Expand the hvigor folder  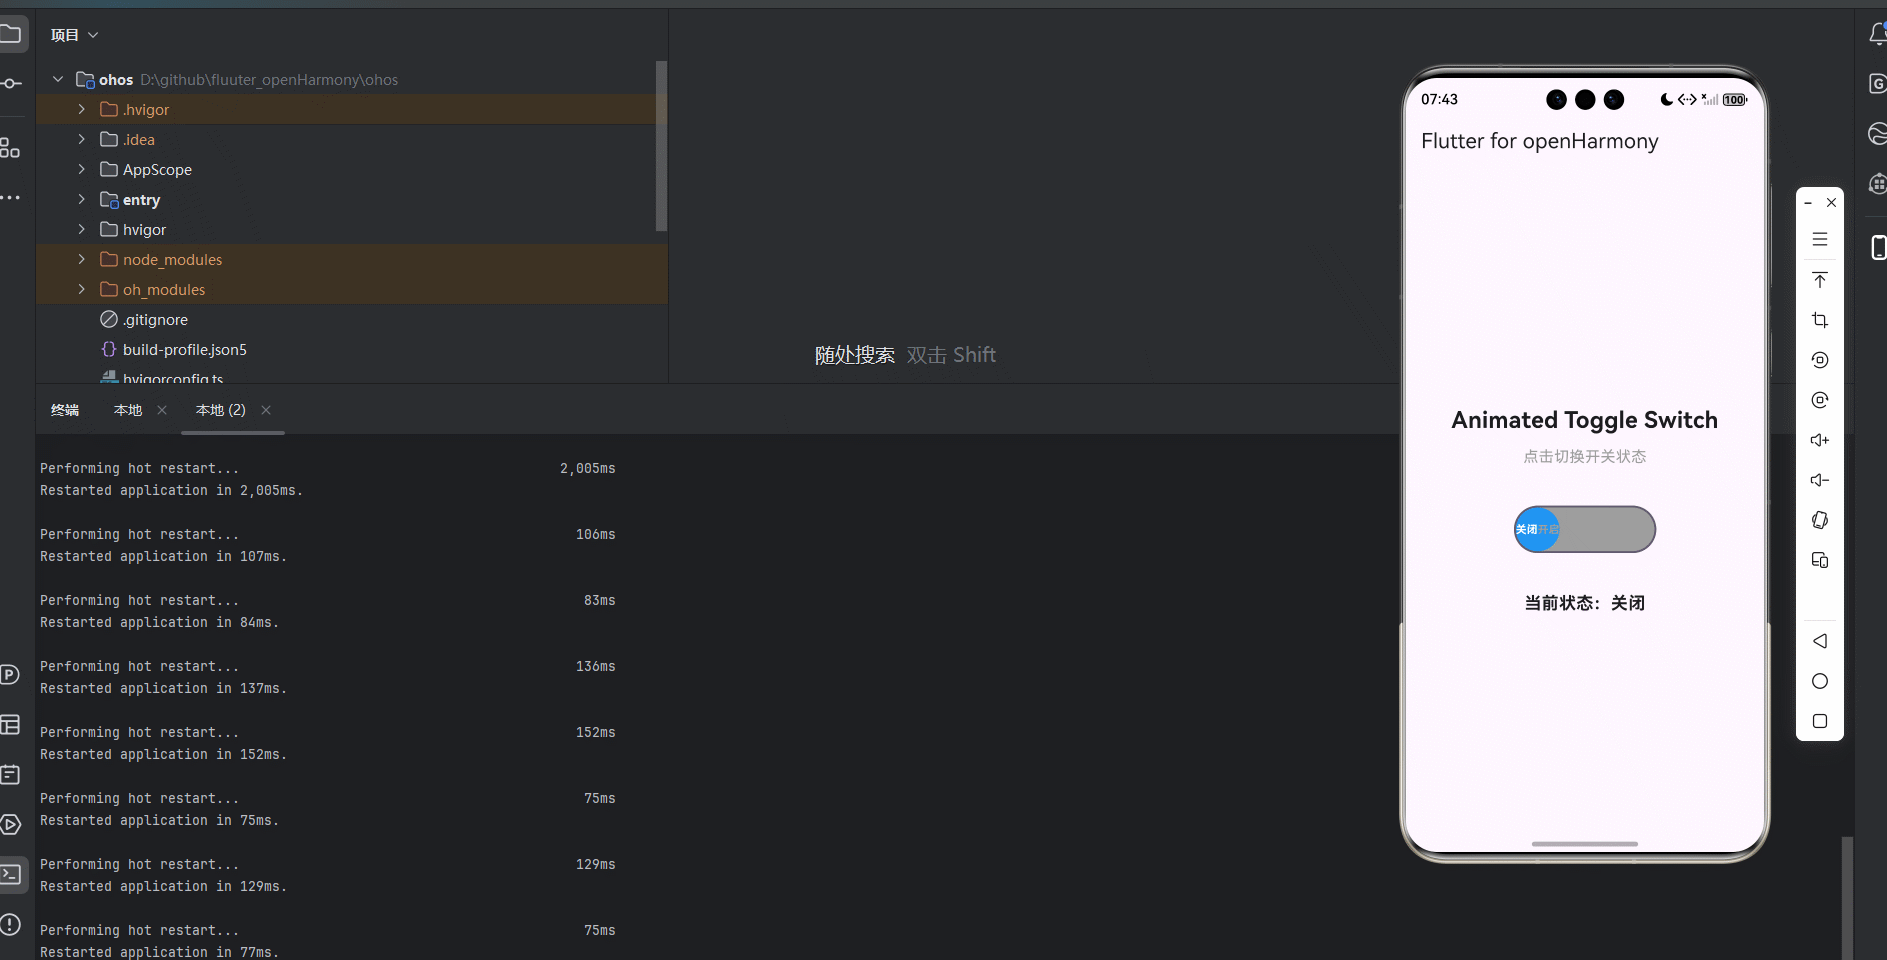pos(82,229)
